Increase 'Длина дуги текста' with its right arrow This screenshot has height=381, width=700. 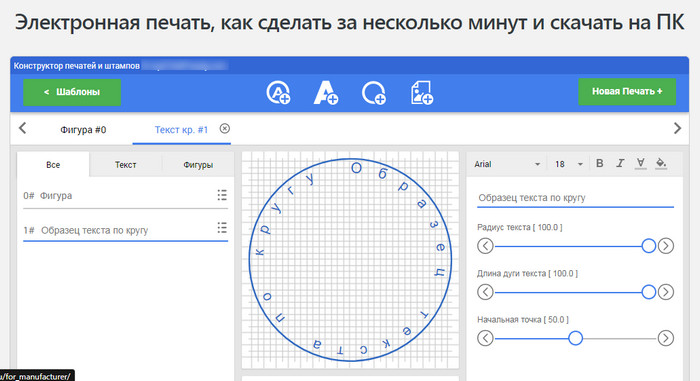(666, 292)
